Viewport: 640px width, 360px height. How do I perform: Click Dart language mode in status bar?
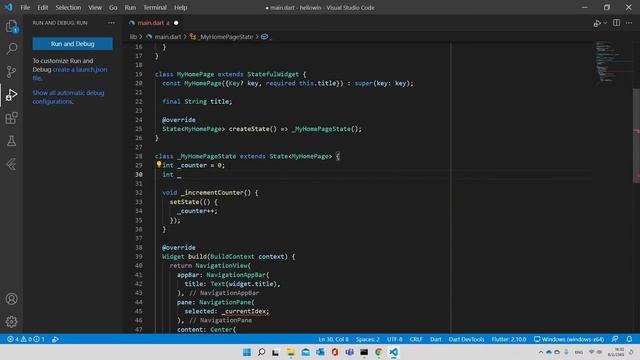click(x=436, y=339)
